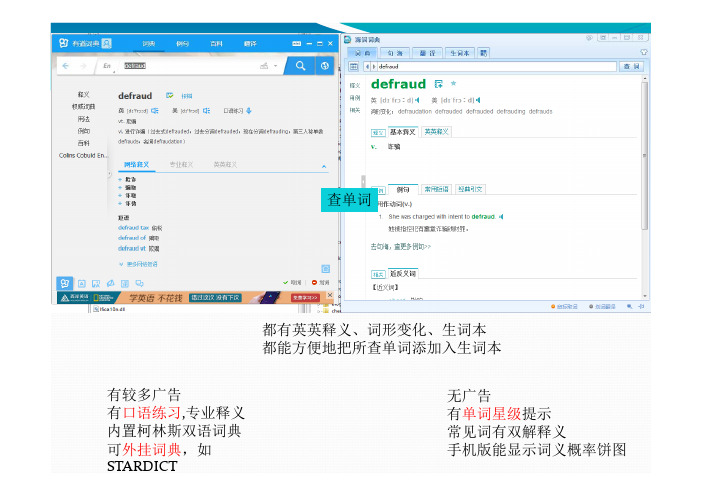Open the 'defraud tax' phrase link
The width and height of the screenshot is (702, 496).
point(133,228)
